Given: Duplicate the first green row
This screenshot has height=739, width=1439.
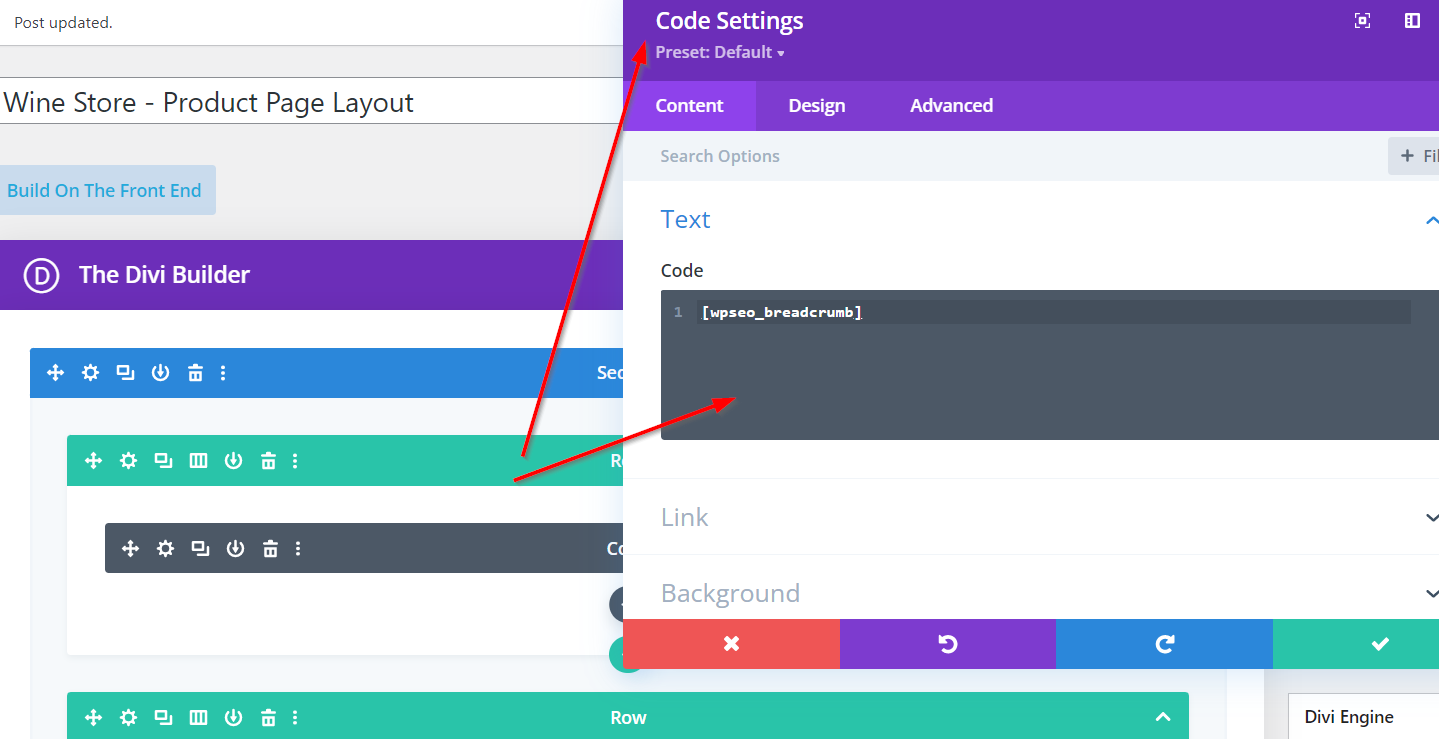Looking at the screenshot, I should [x=163, y=461].
